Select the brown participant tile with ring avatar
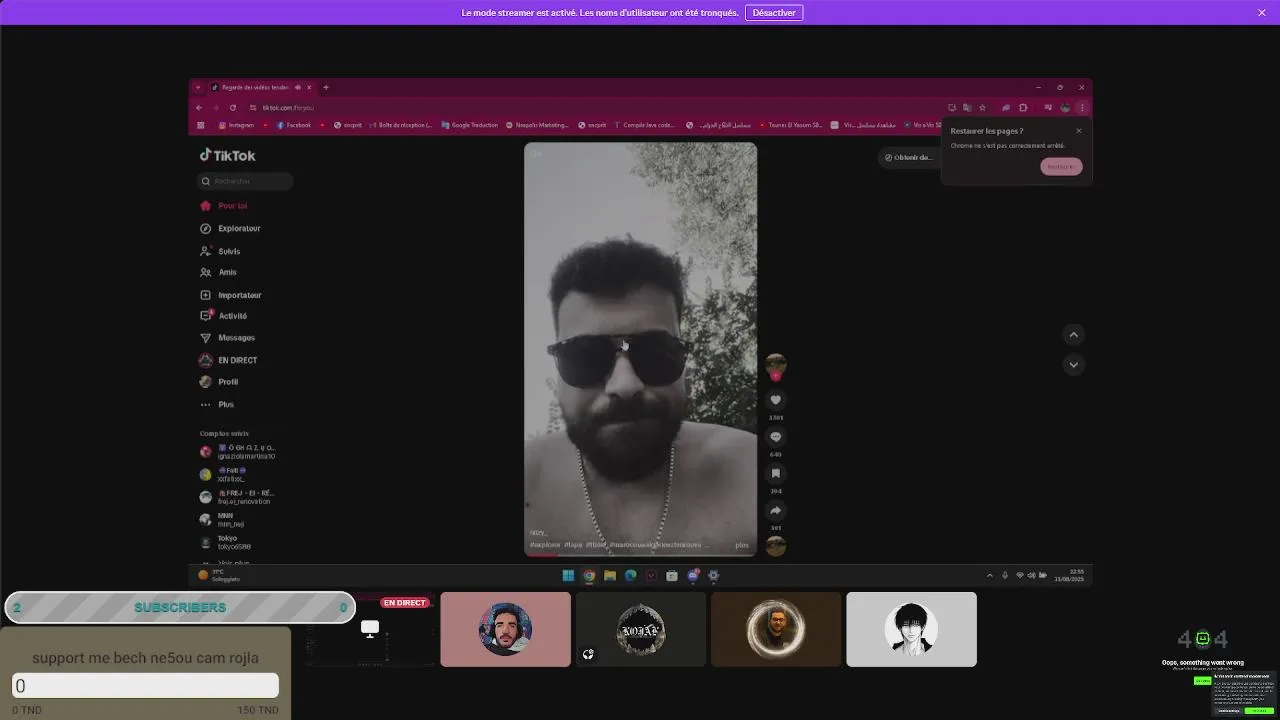1280x720 pixels. 776,629
